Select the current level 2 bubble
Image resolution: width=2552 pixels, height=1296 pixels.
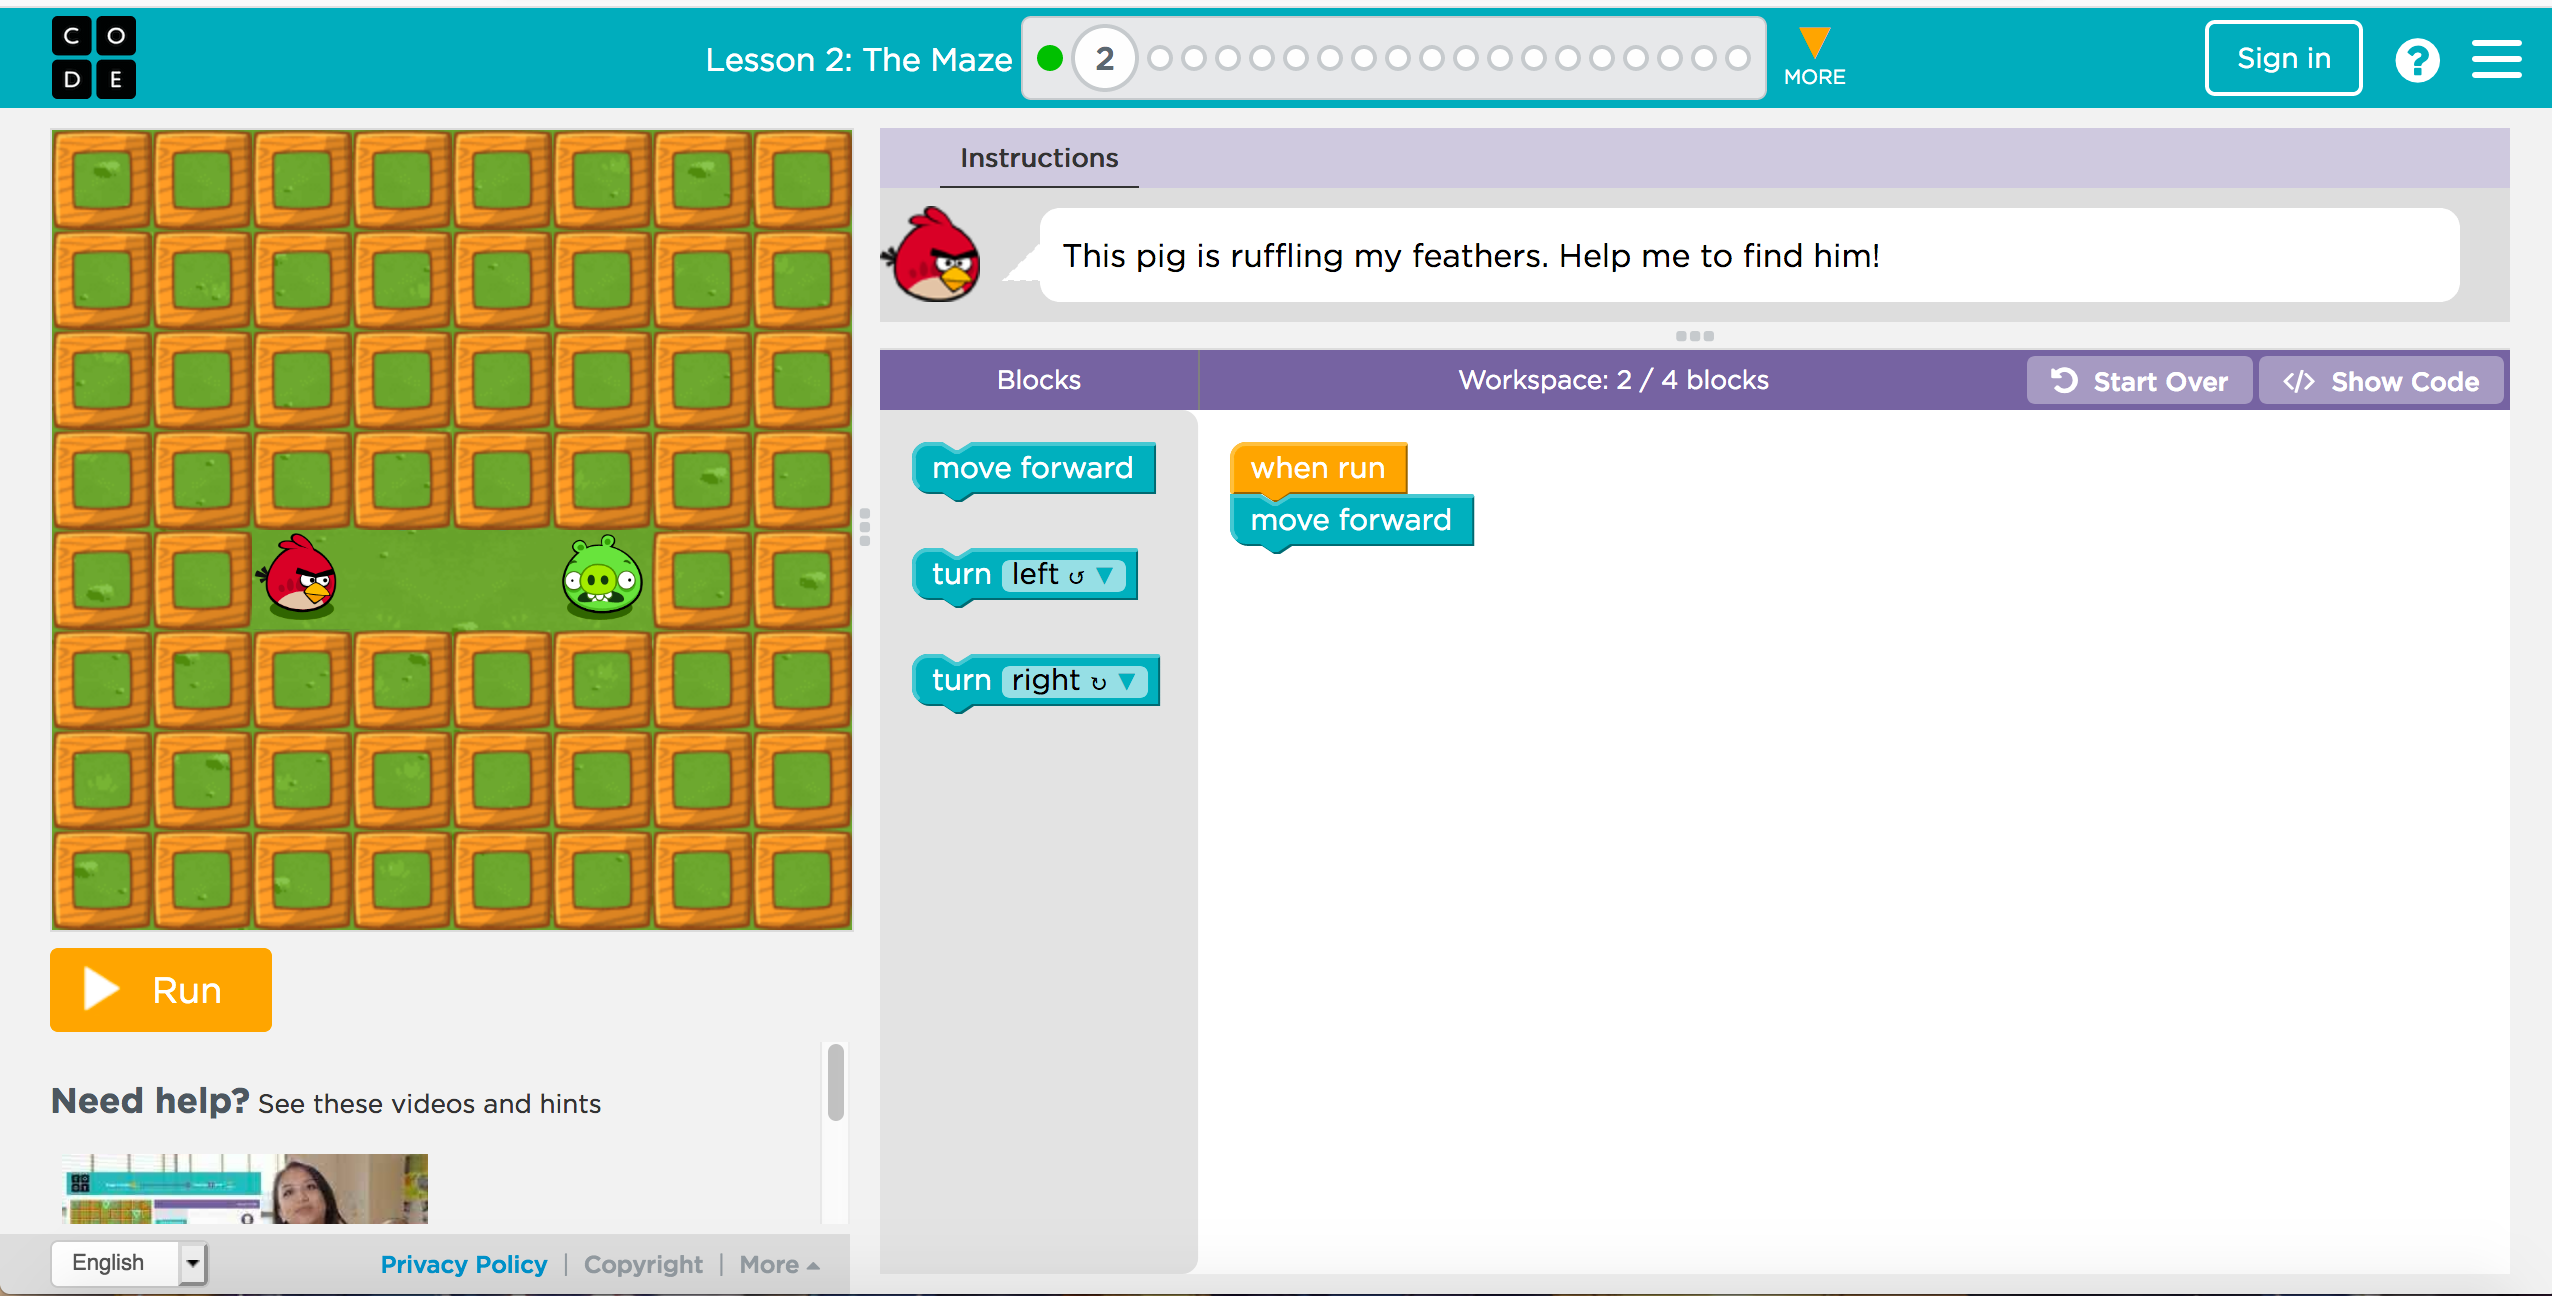1104,59
